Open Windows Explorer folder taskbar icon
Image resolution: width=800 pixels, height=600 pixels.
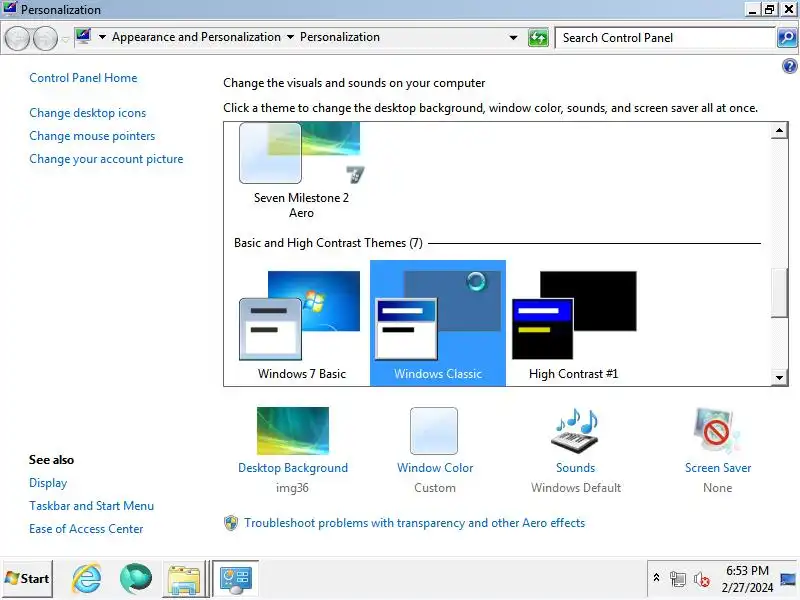[x=184, y=580]
